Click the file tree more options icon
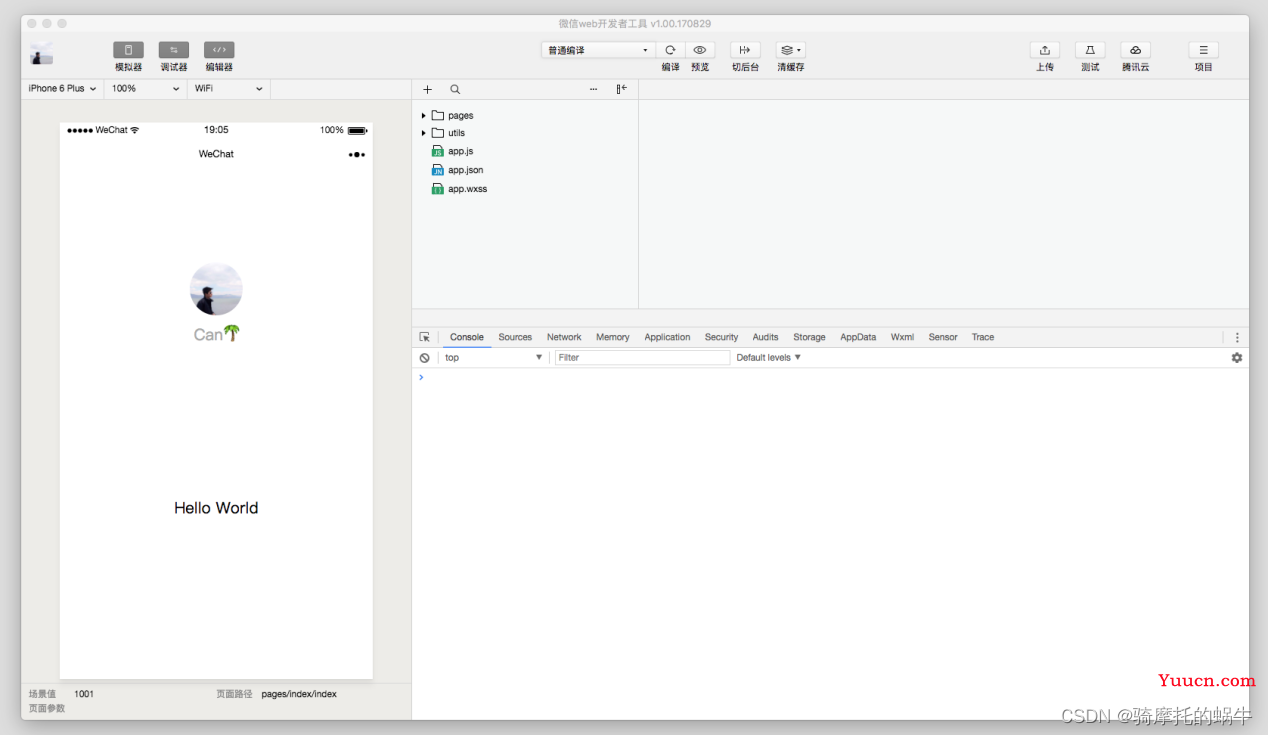The image size is (1268, 735). pyautogui.click(x=593, y=89)
